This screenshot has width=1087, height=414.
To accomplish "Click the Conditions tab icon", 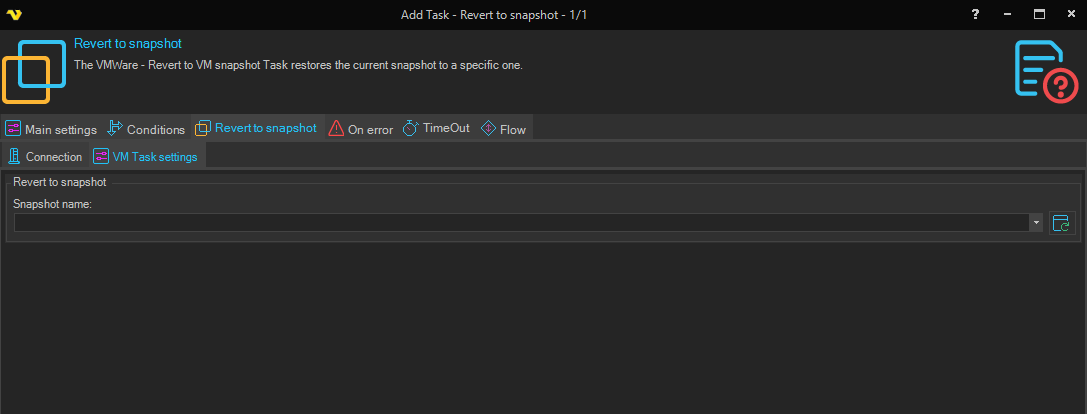I will click(115, 129).
